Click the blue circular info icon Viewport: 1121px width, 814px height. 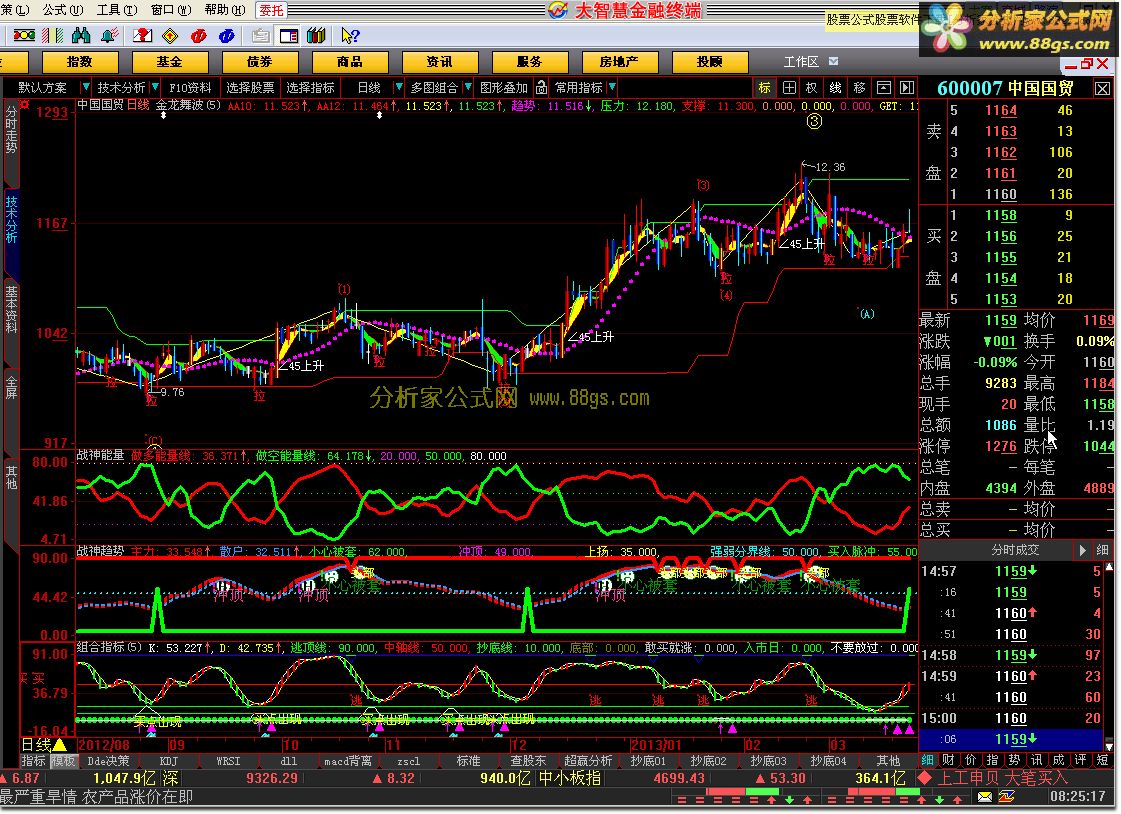point(227,35)
